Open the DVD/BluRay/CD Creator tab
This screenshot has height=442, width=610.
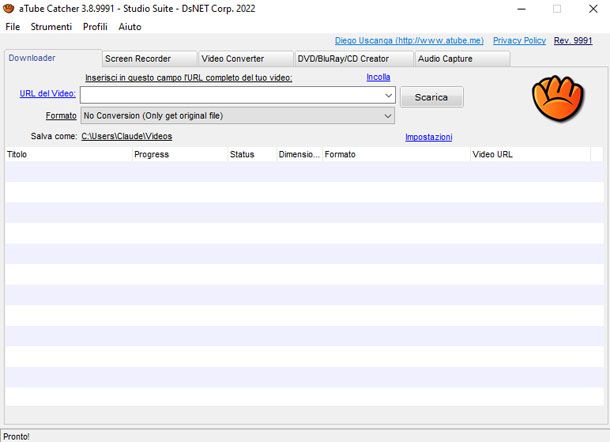point(354,59)
